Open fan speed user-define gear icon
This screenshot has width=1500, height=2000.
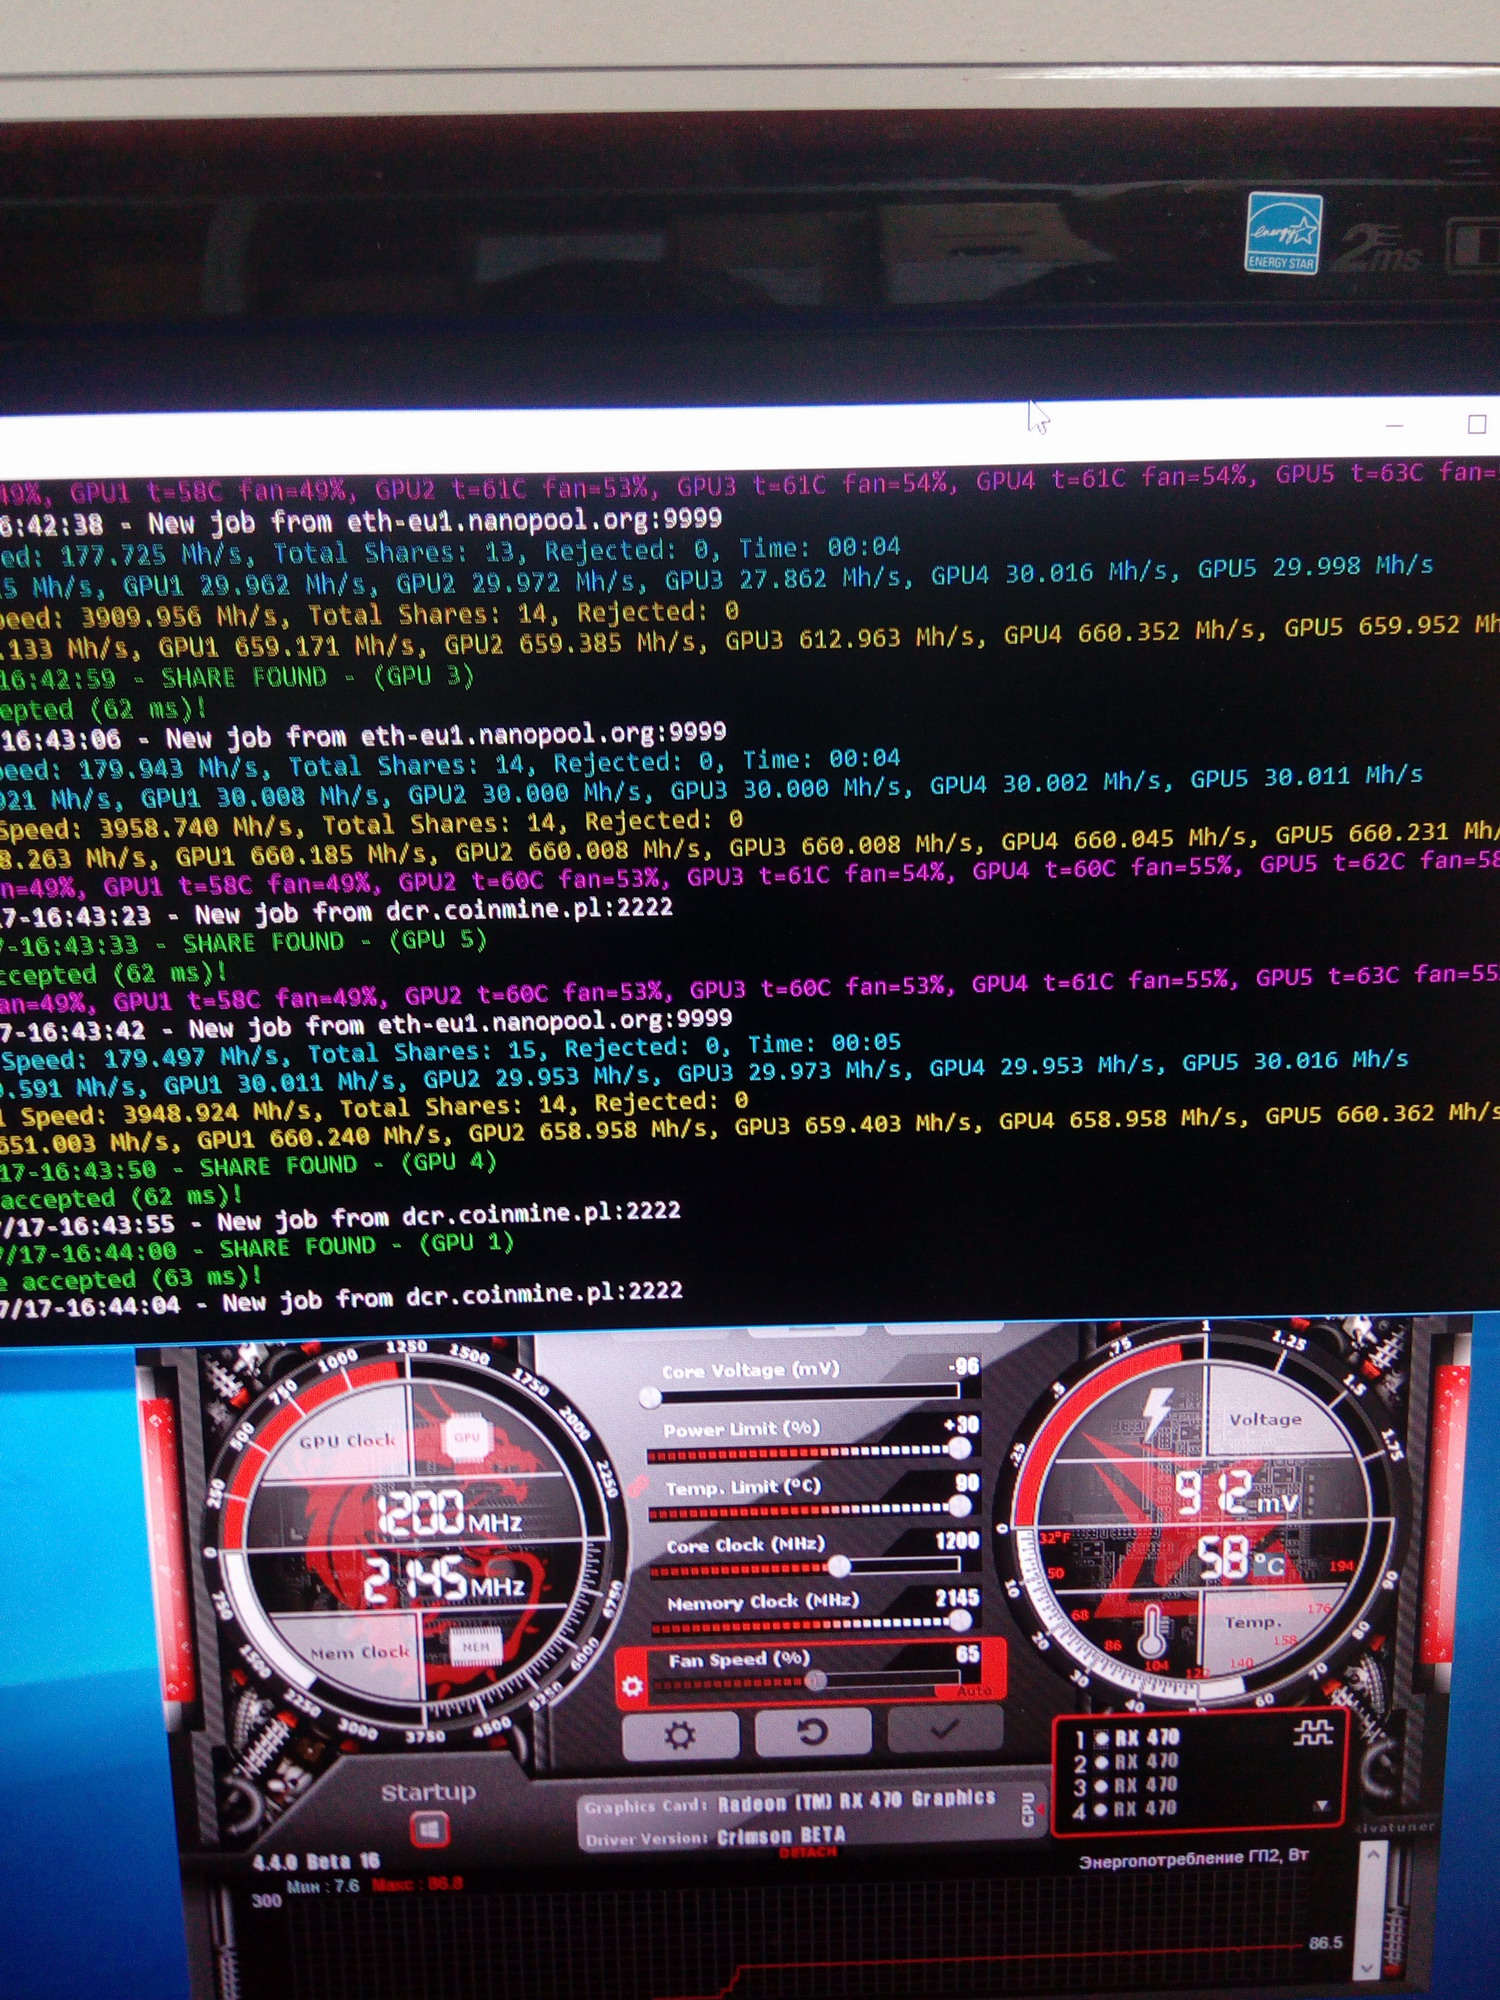pos(632,1687)
